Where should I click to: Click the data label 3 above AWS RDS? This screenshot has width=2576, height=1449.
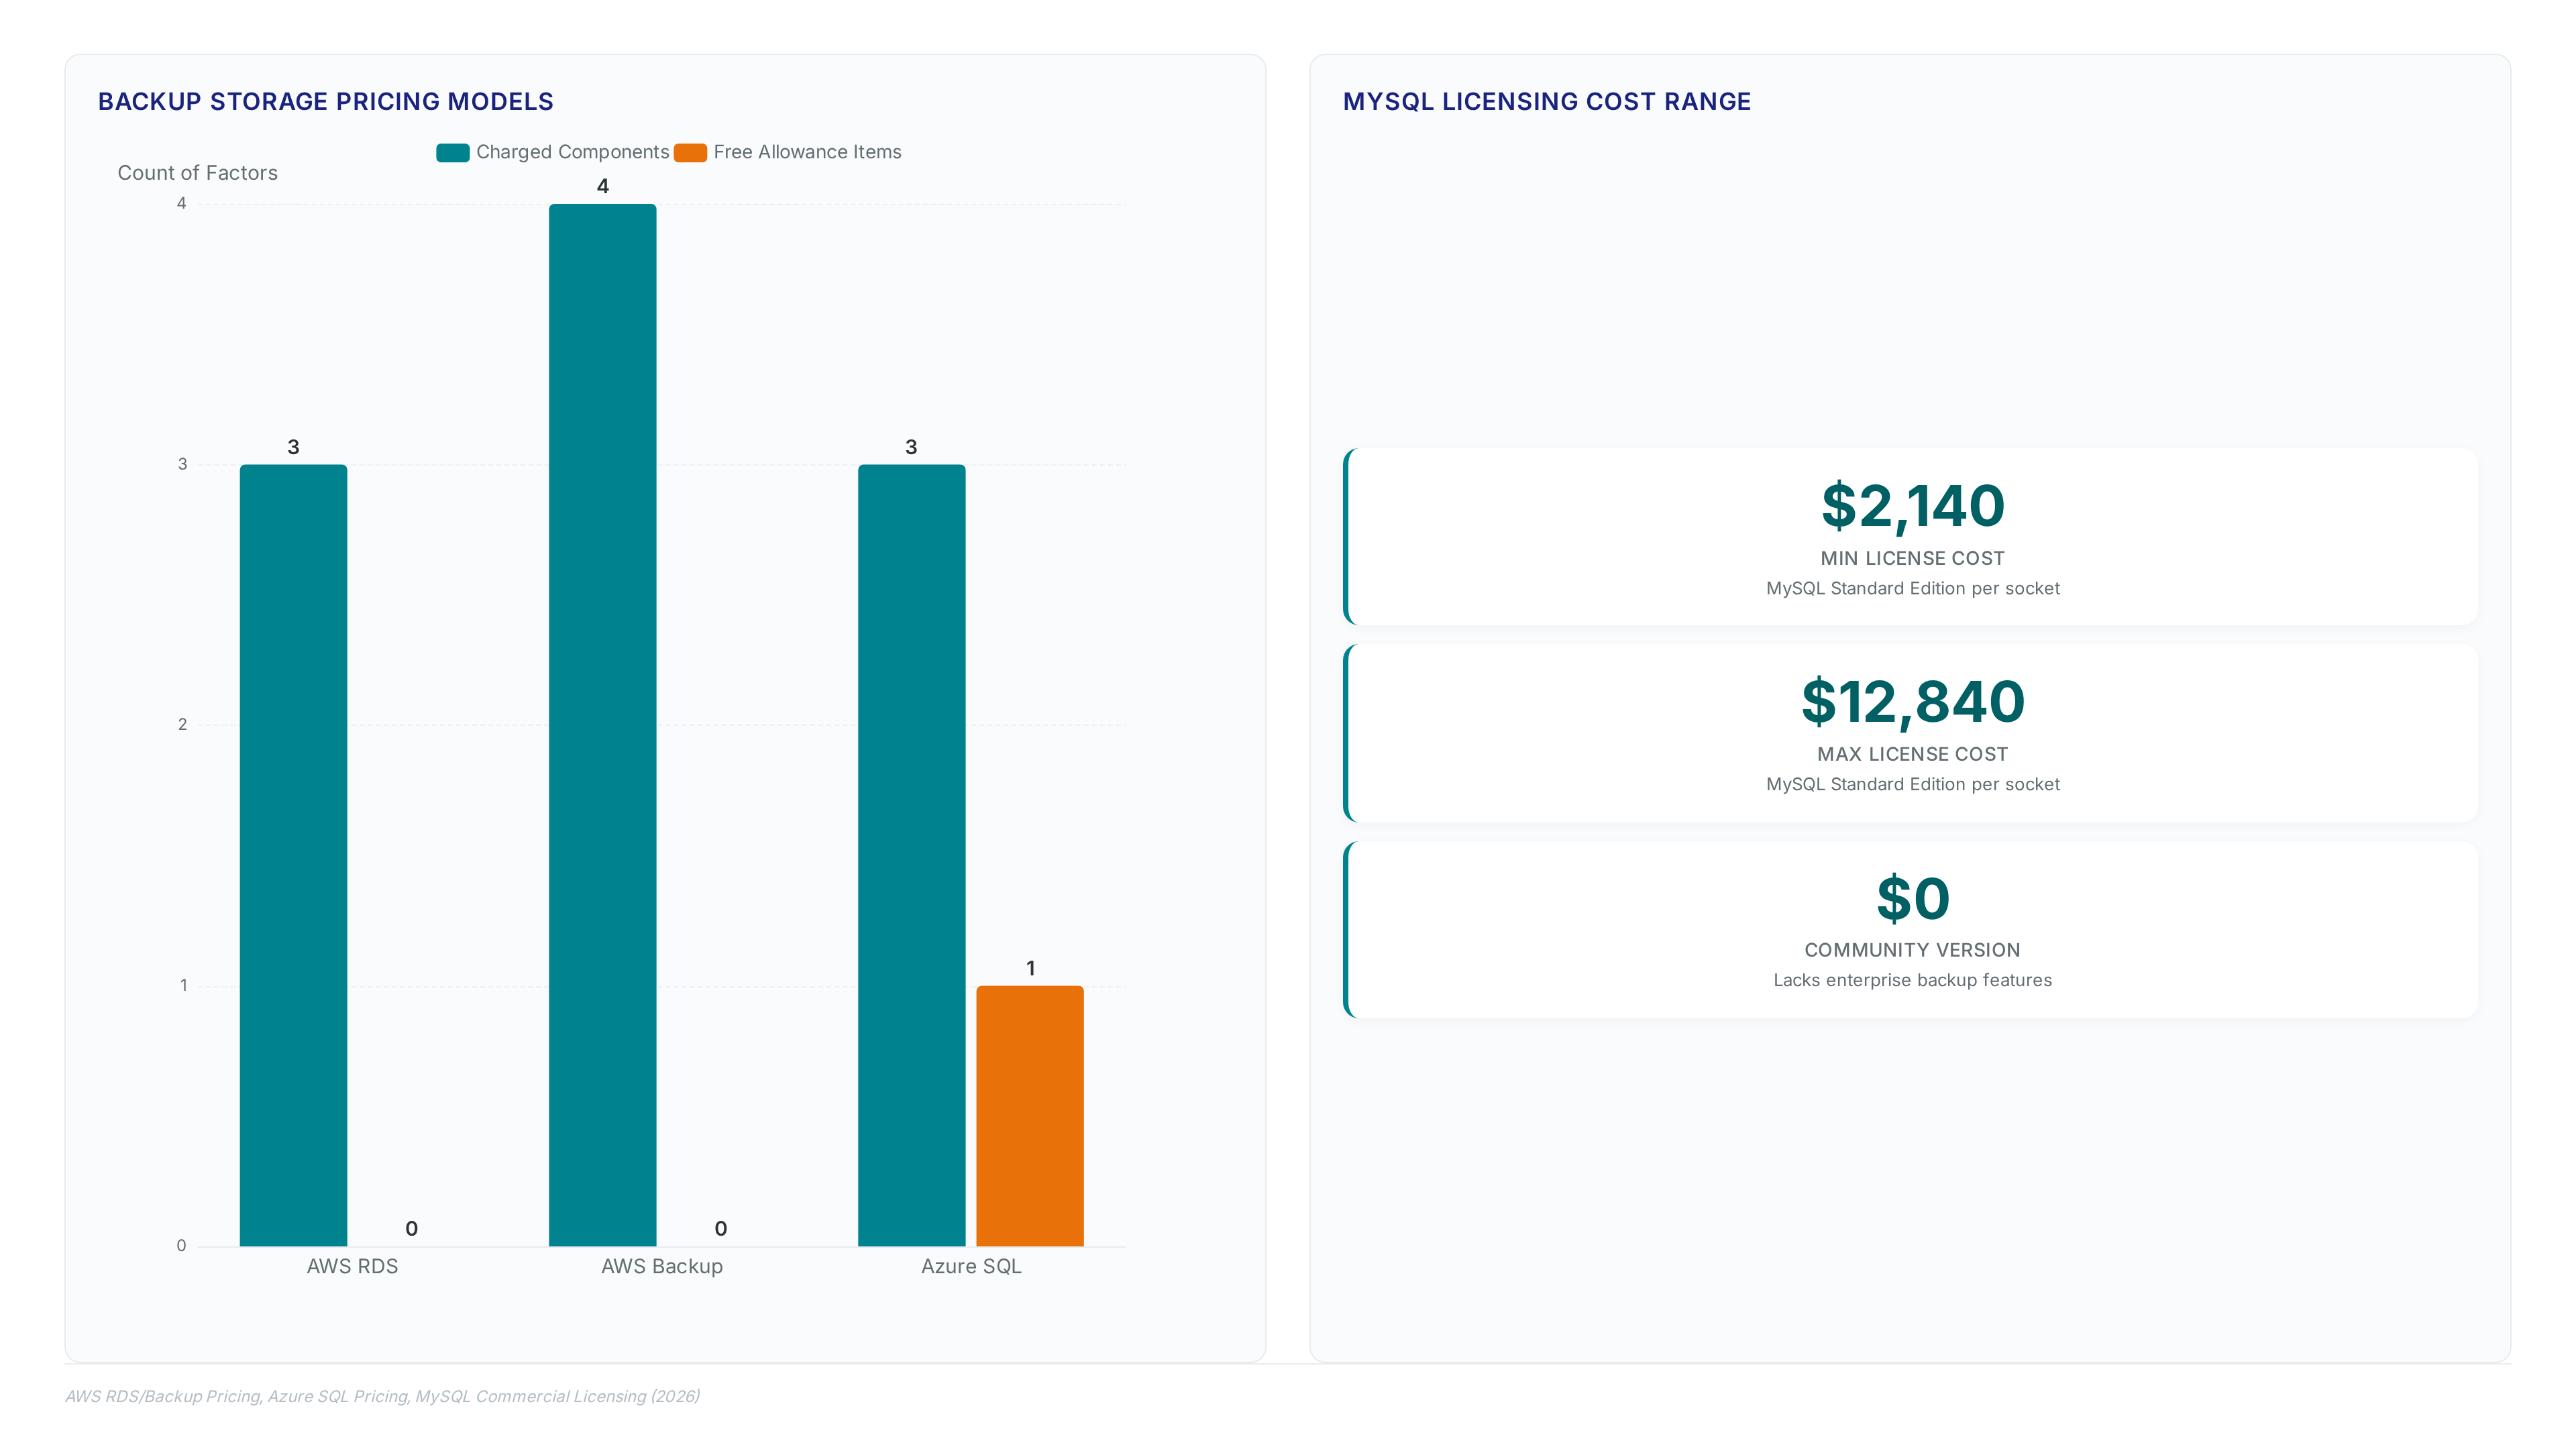[x=293, y=447]
